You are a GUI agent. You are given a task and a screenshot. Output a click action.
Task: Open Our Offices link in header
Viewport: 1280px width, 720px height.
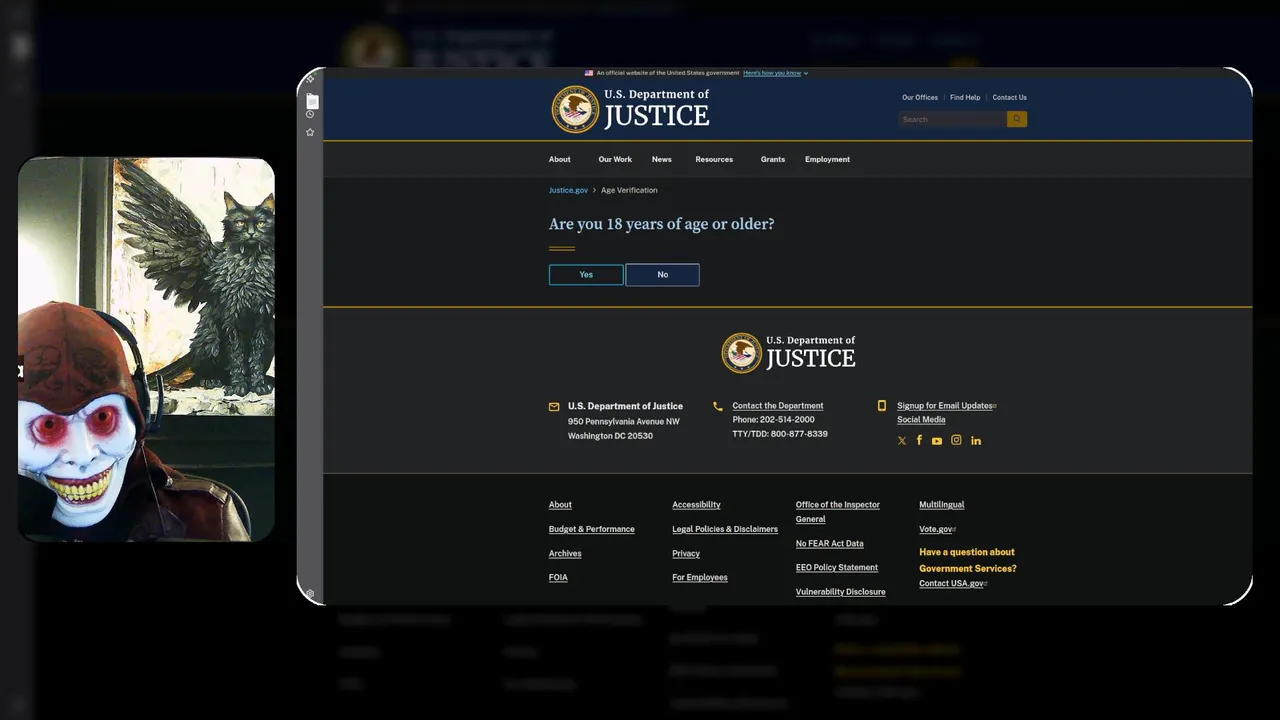[920, 97]
